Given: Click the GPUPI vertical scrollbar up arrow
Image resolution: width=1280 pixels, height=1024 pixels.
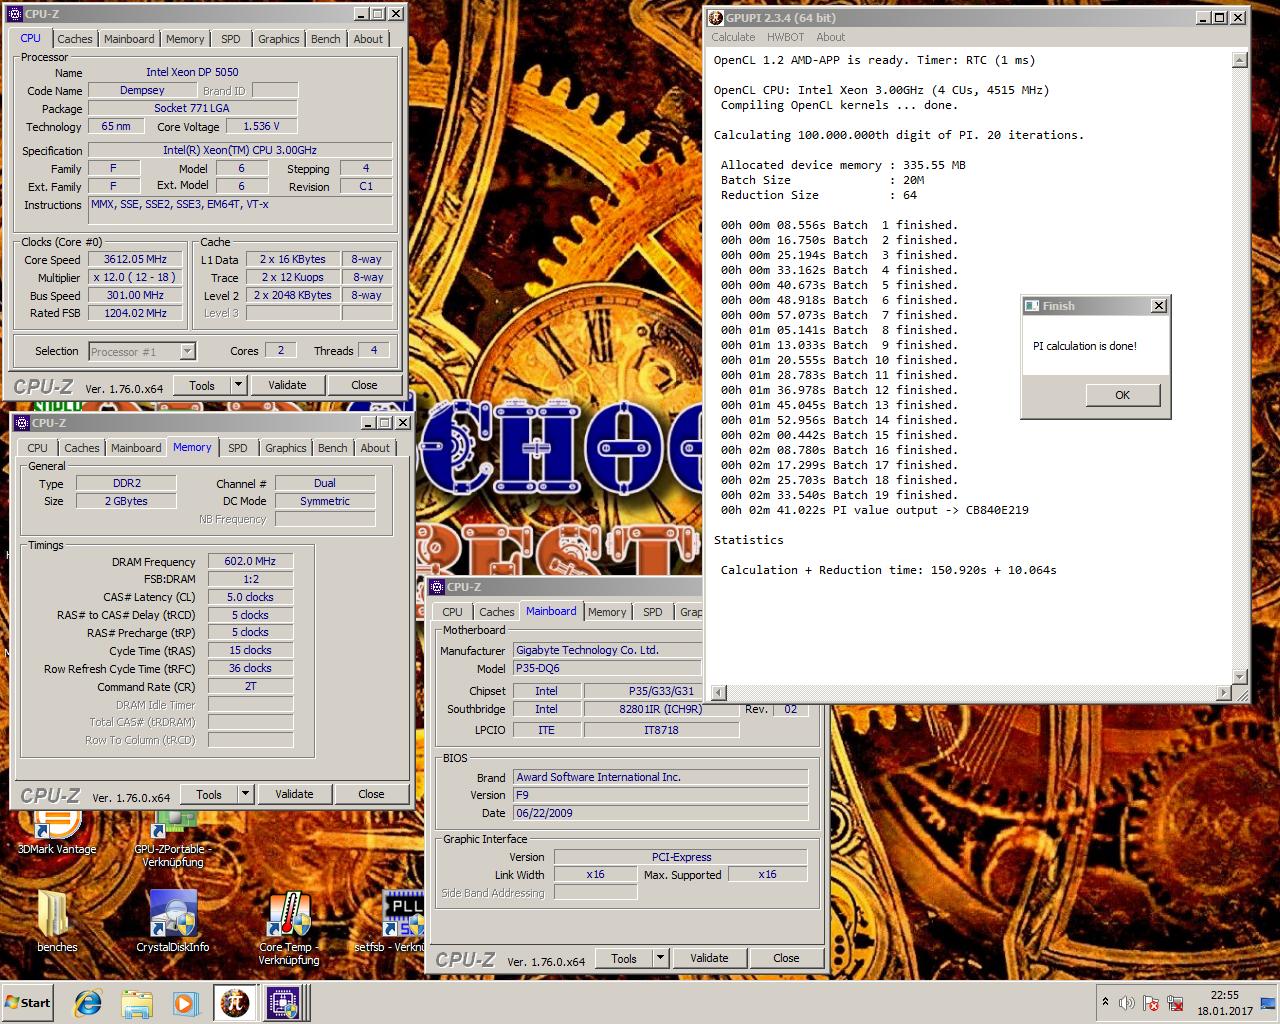Looking at the screenshot, I should pyautogui.click(x=1240, y=60).
